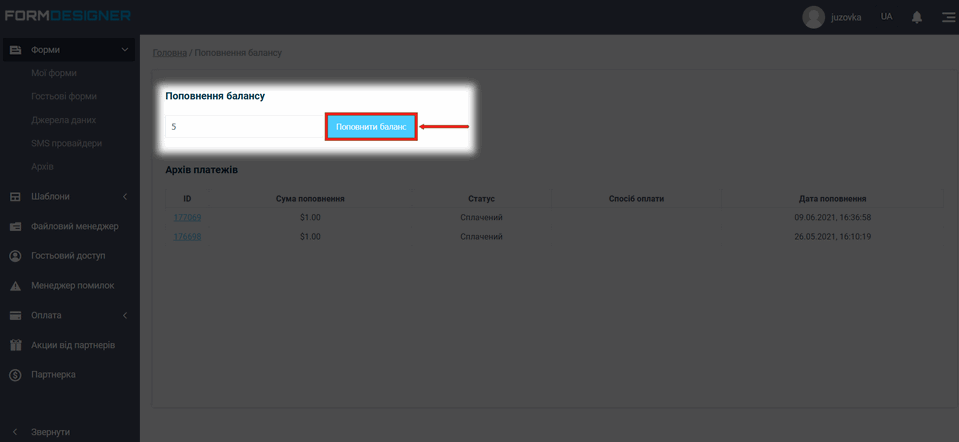Click the juzovka user avatar

tap(814, 17)
